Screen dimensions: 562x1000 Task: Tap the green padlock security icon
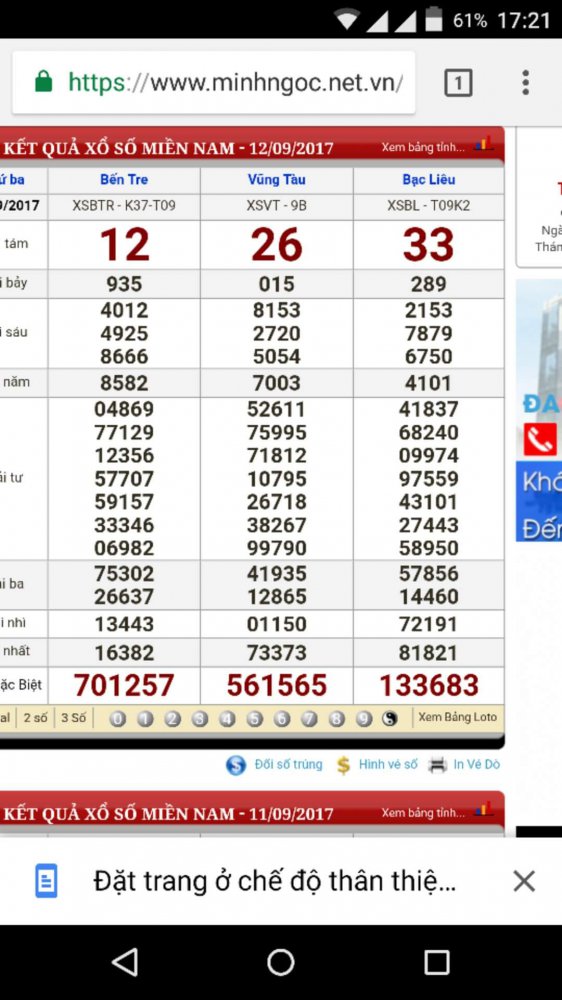pos(43,82)
